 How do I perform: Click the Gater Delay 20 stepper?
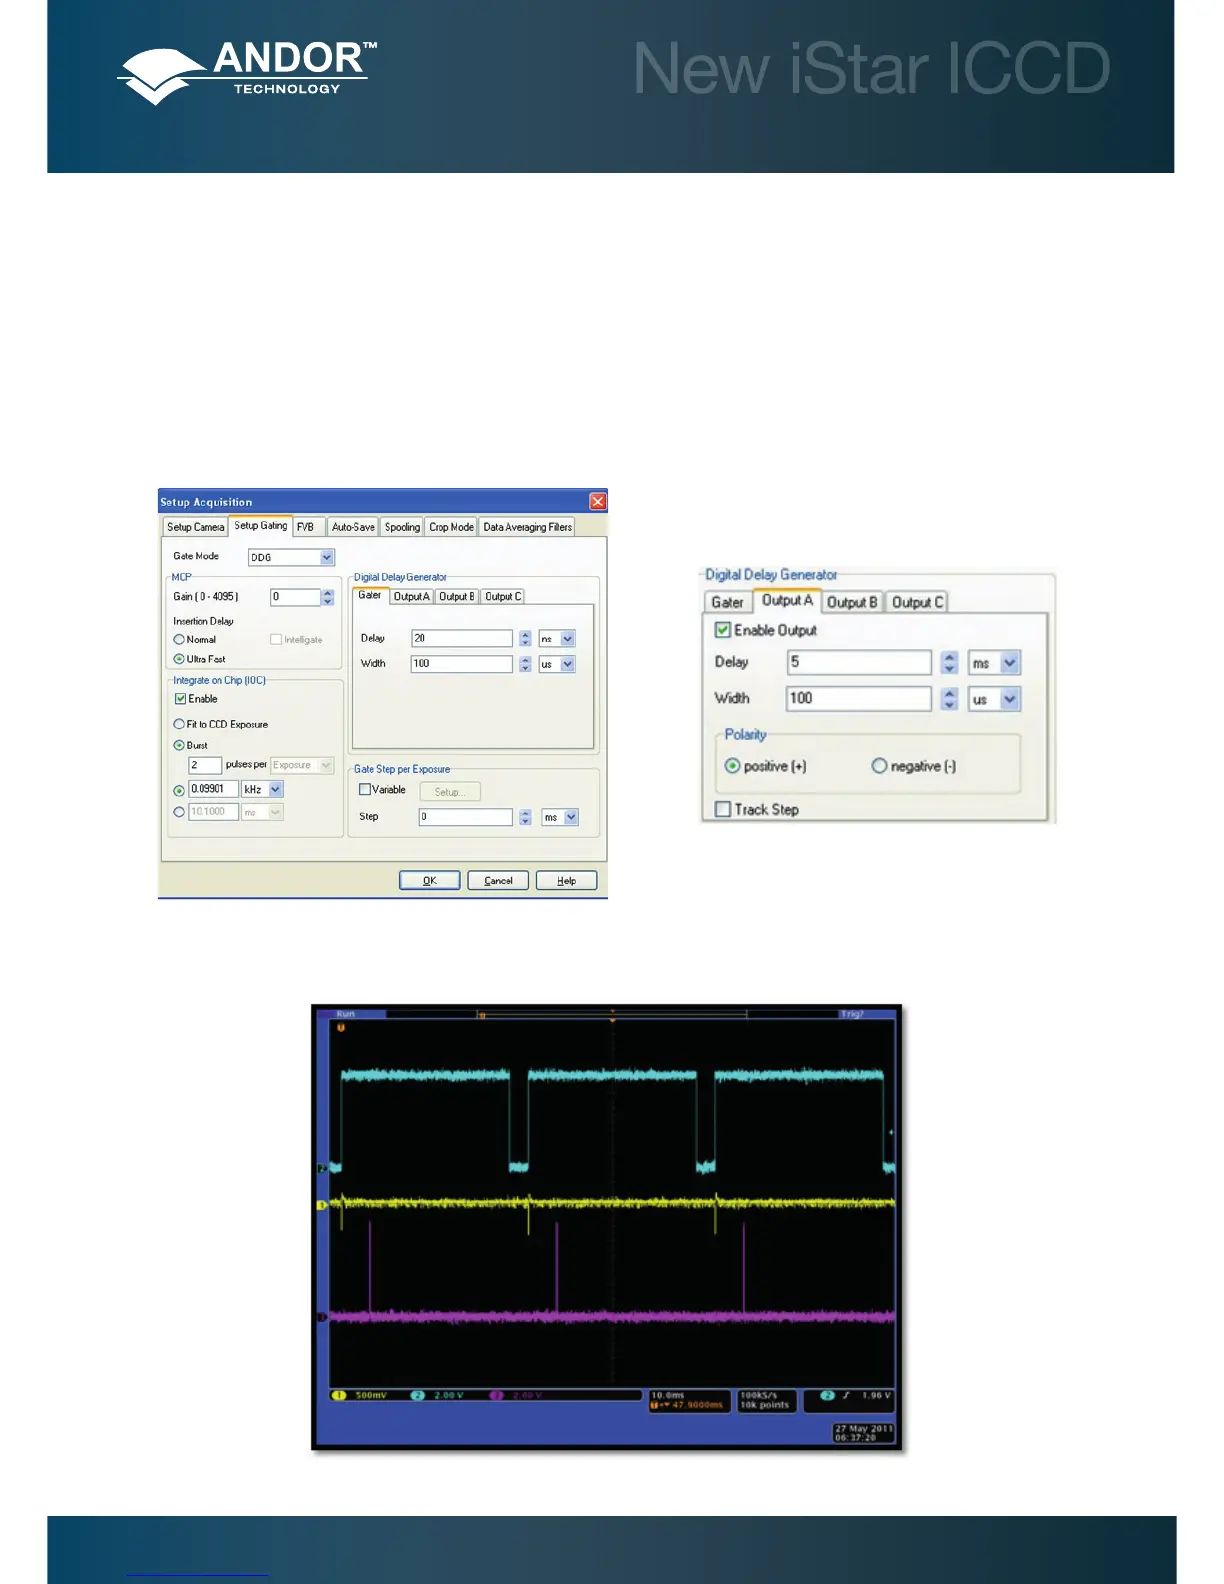pos(525,638)
